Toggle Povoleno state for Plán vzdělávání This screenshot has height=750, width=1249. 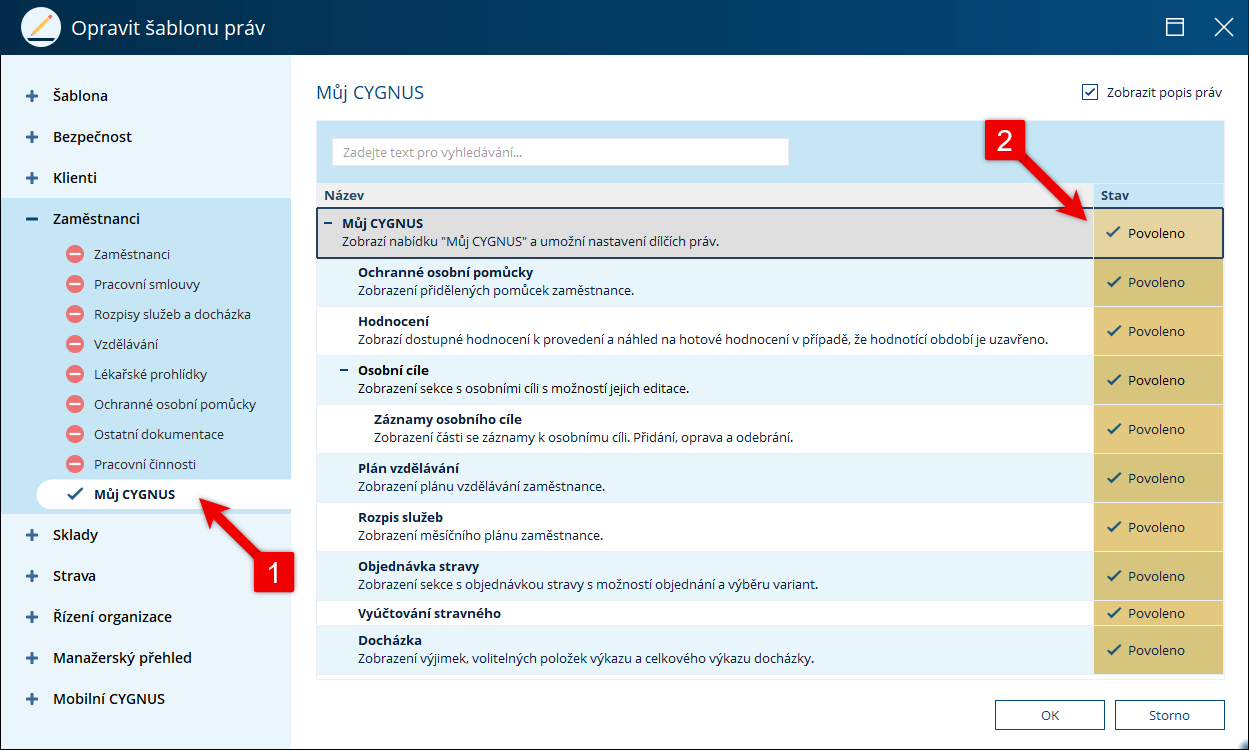pyautogui.click(x=1158, y=478)
